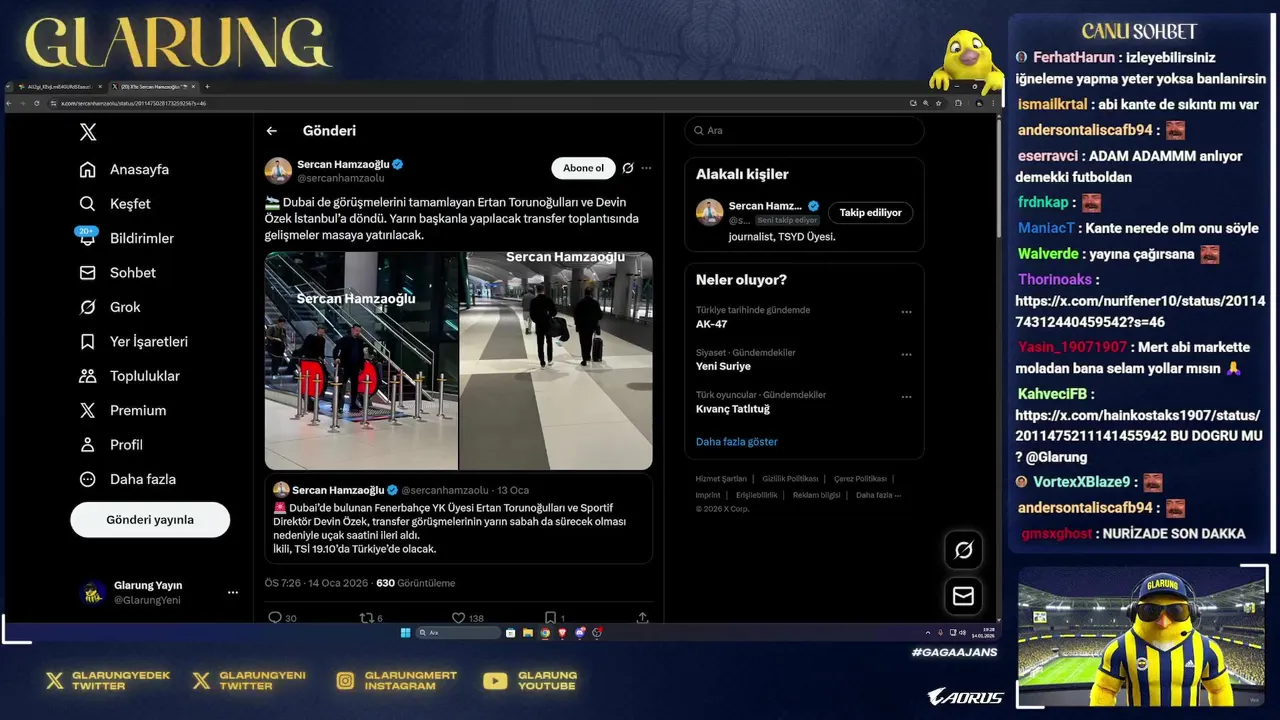
Task: Open Anasayfa home icon
Action: pyautogui.click(x=88, y=170)
